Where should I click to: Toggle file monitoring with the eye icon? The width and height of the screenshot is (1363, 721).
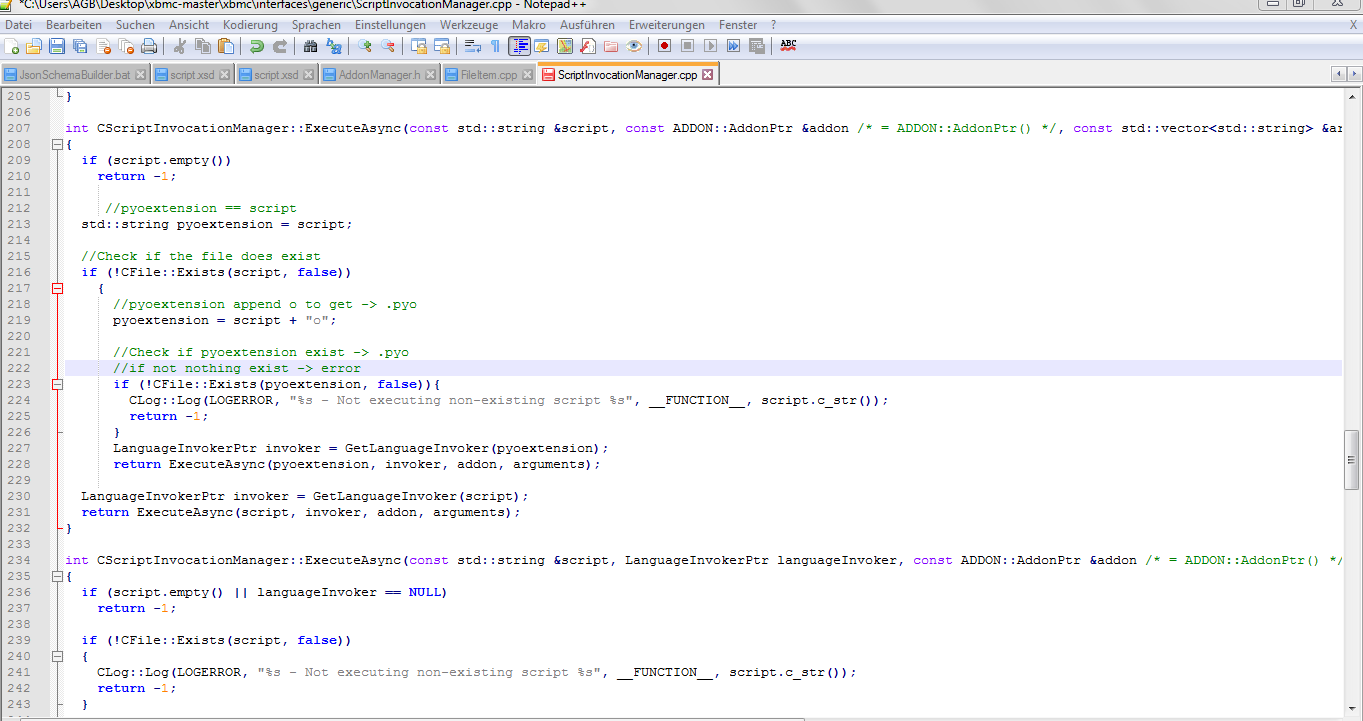(x=634, y=46)
